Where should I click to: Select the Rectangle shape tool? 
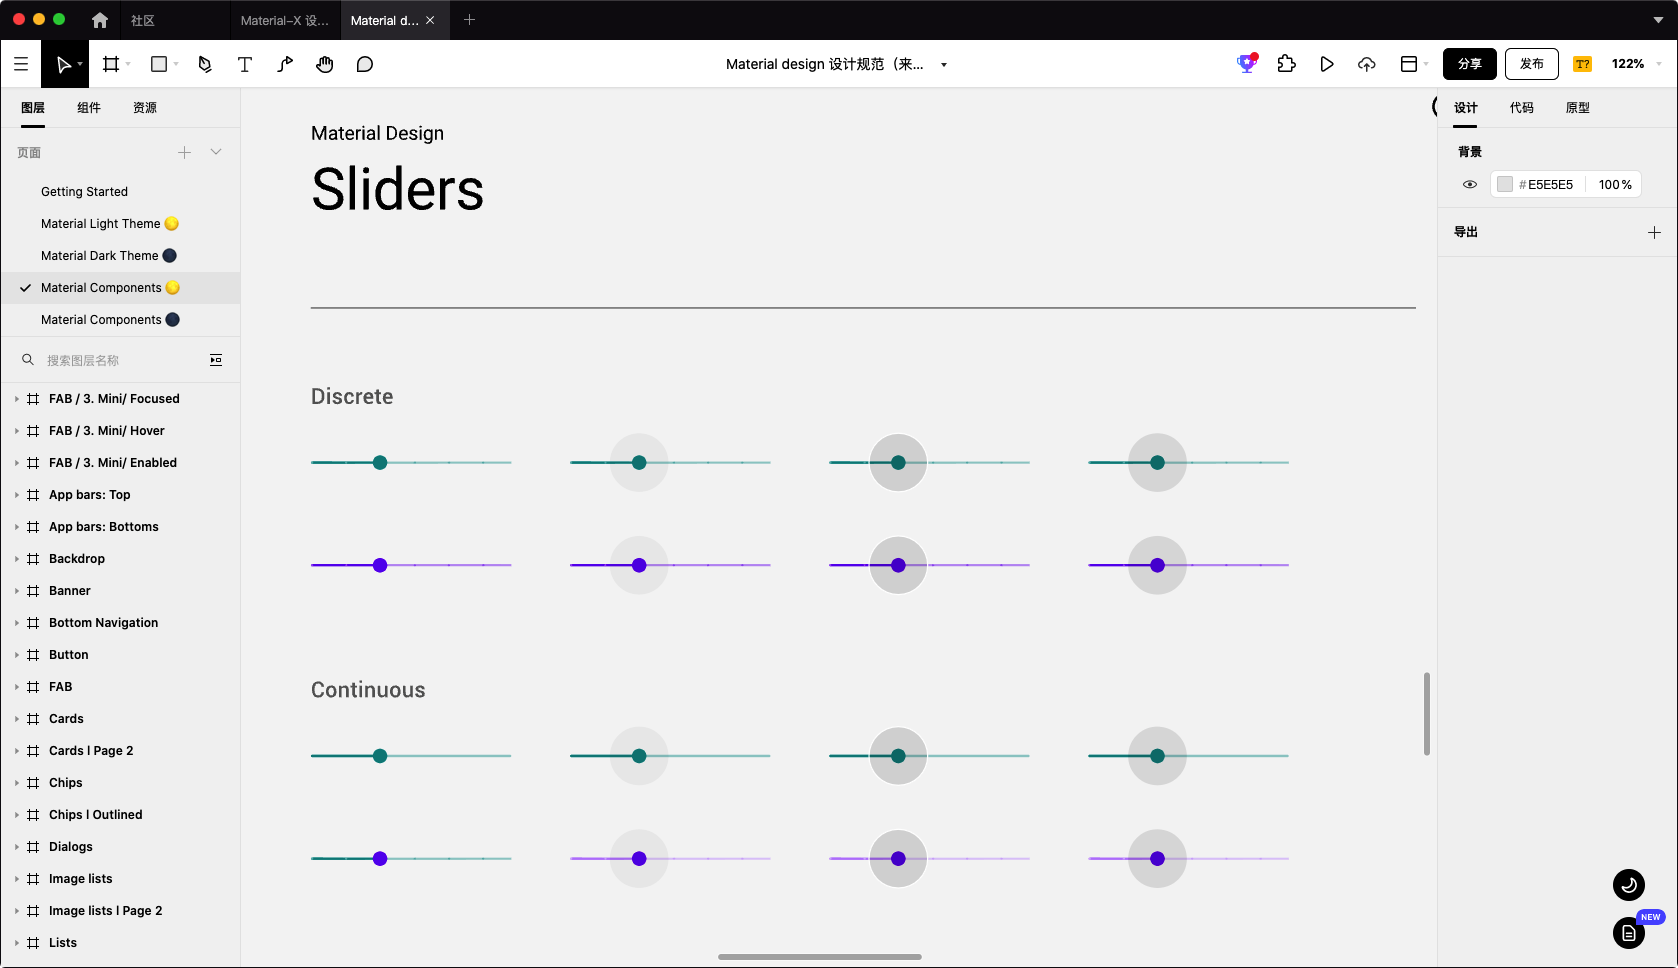click(159, 64)
